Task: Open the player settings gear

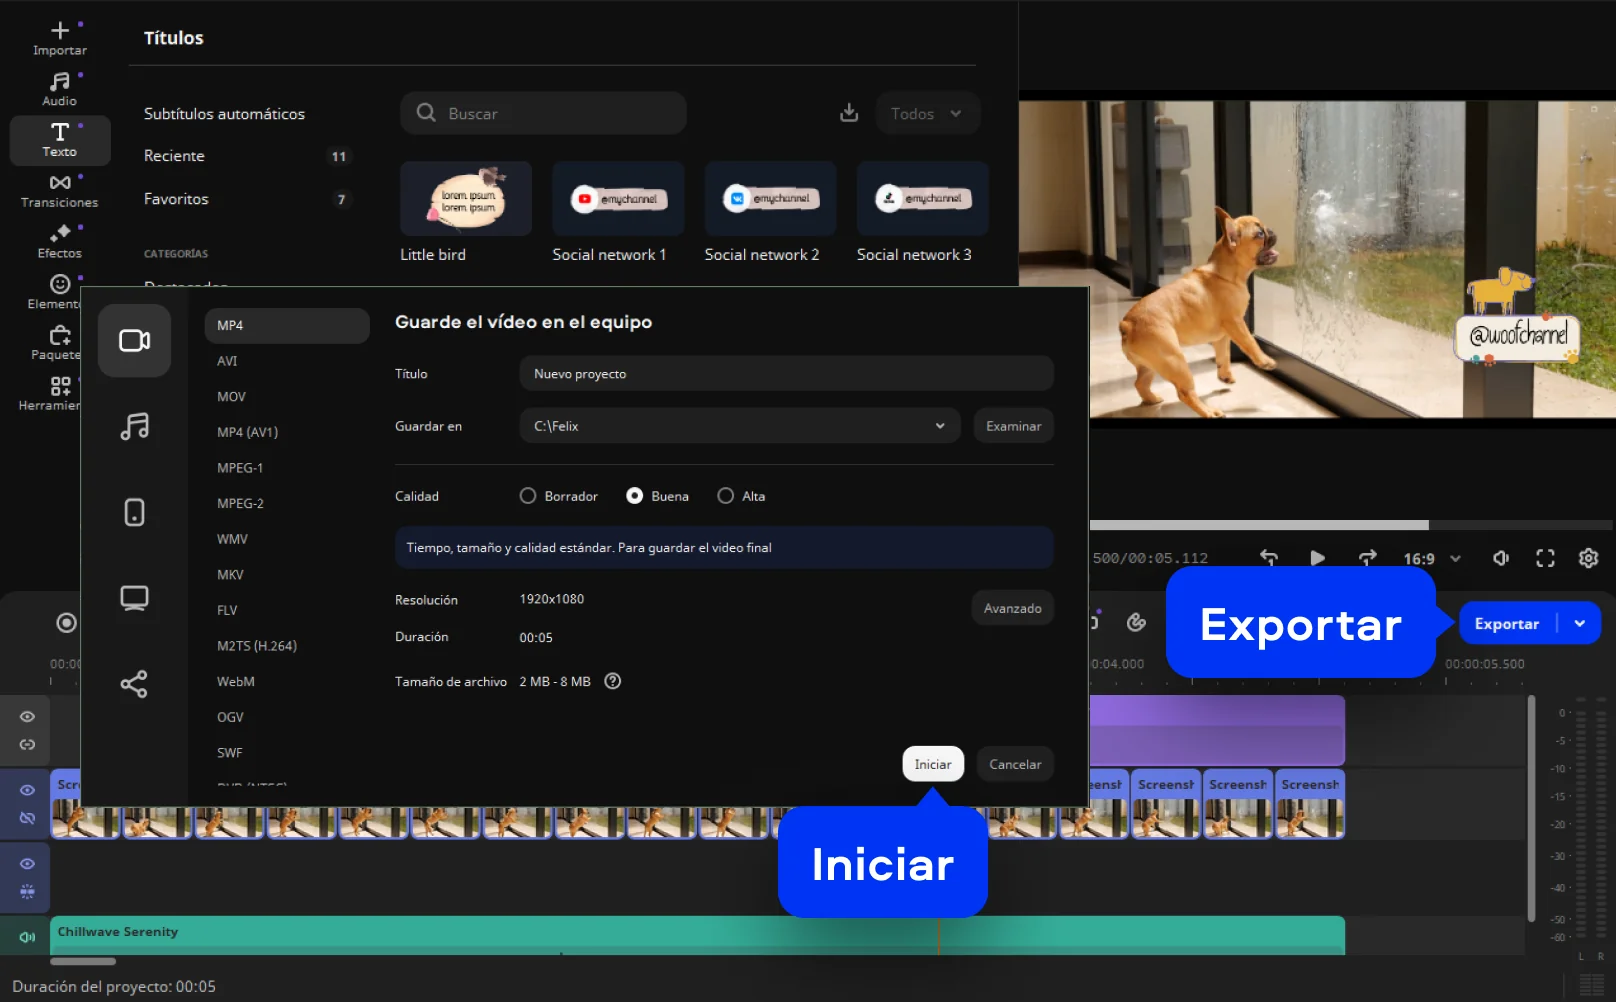Action: [x=1588, y=558]
